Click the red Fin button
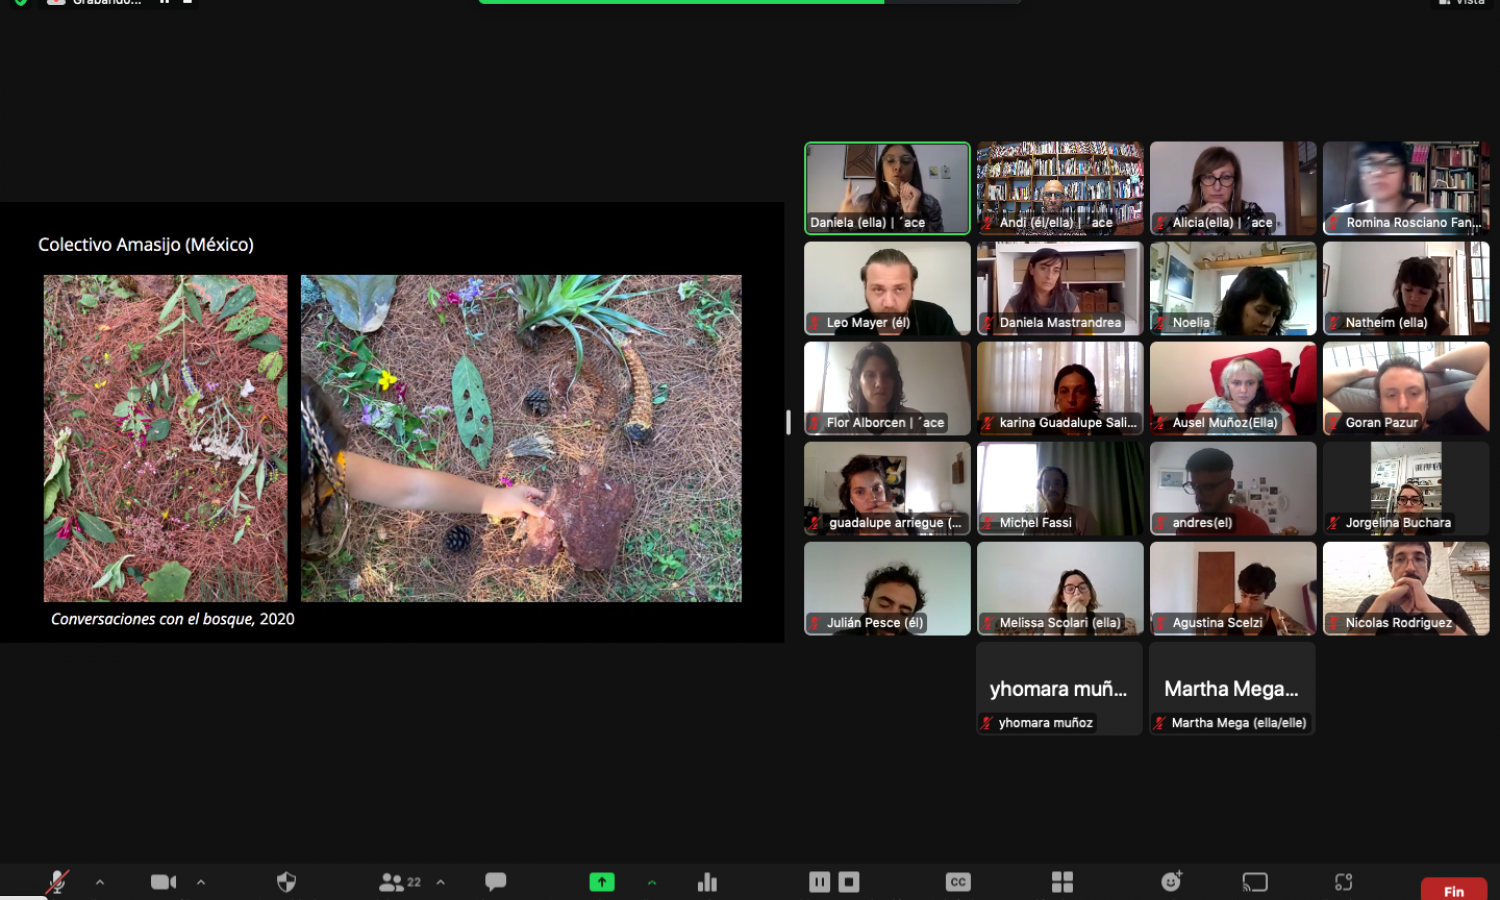 pyautogui.click(x=1453, y=889)
